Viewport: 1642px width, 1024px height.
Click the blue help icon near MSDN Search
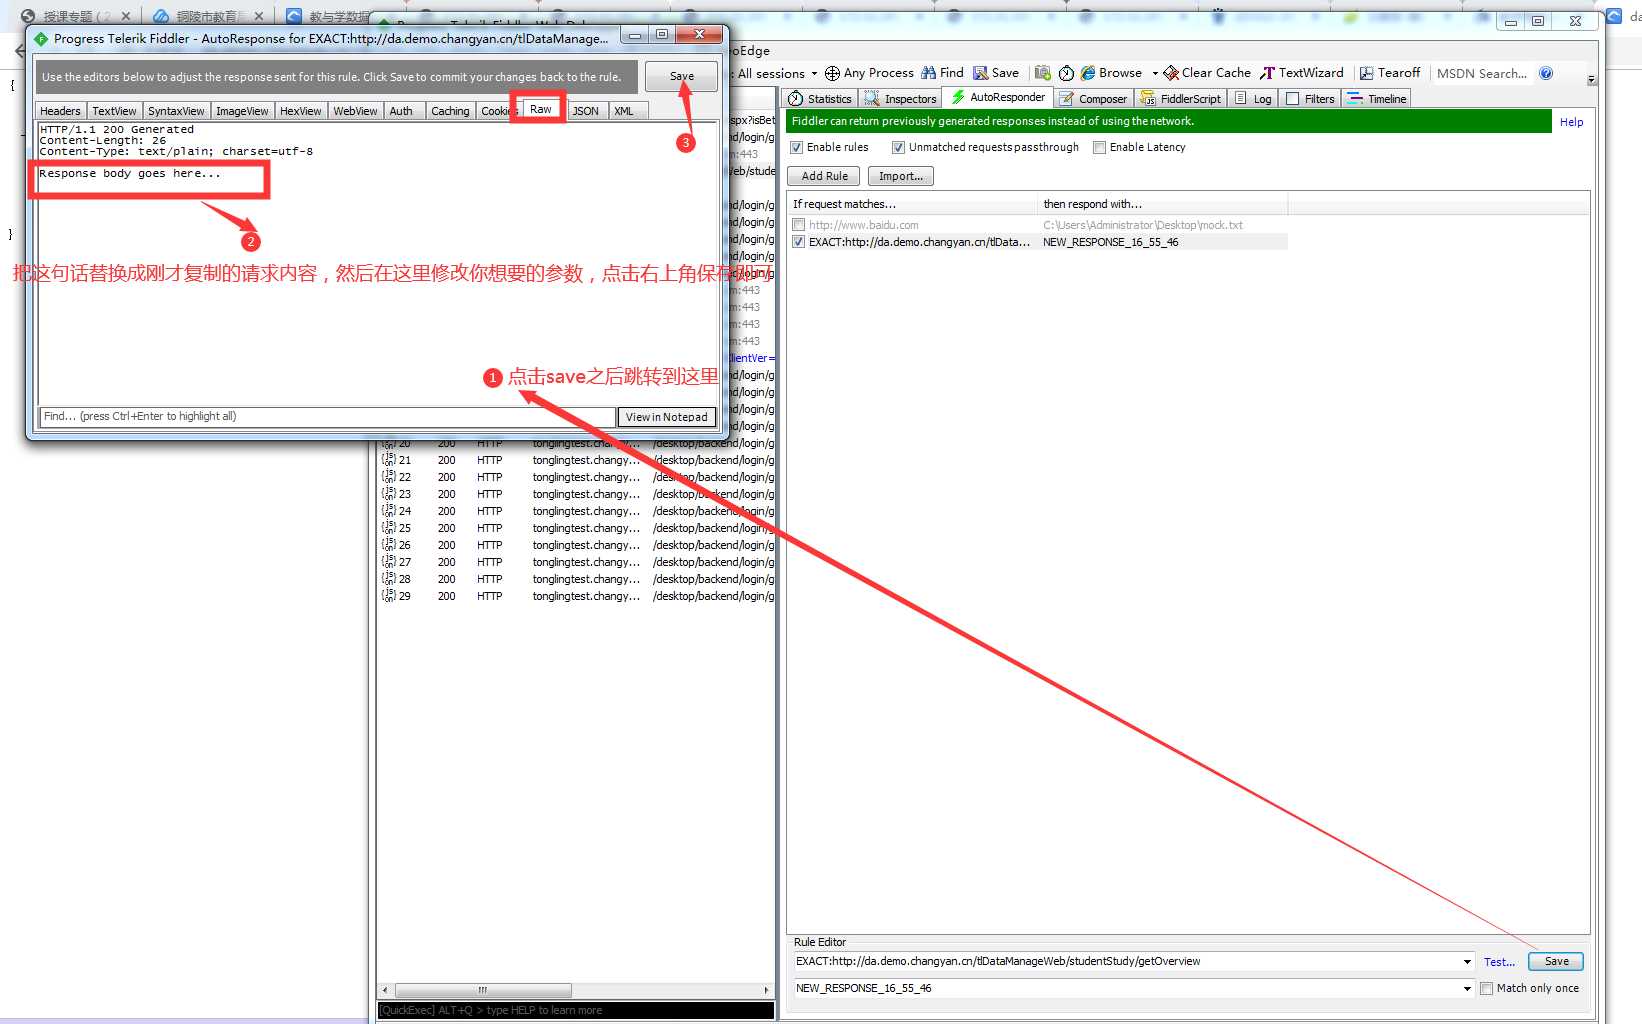pyautogui.click(x=1546, y=73)
